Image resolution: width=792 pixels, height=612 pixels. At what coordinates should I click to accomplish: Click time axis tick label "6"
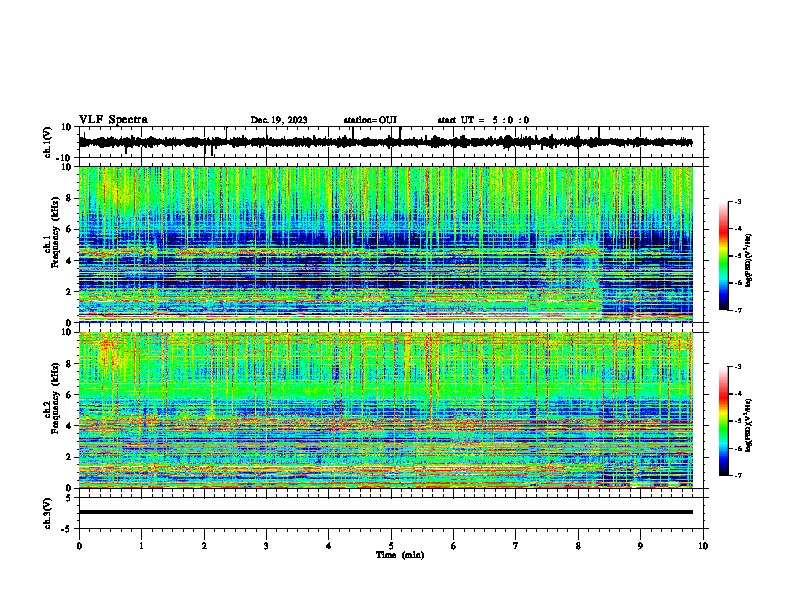click(x=454, y=546)
